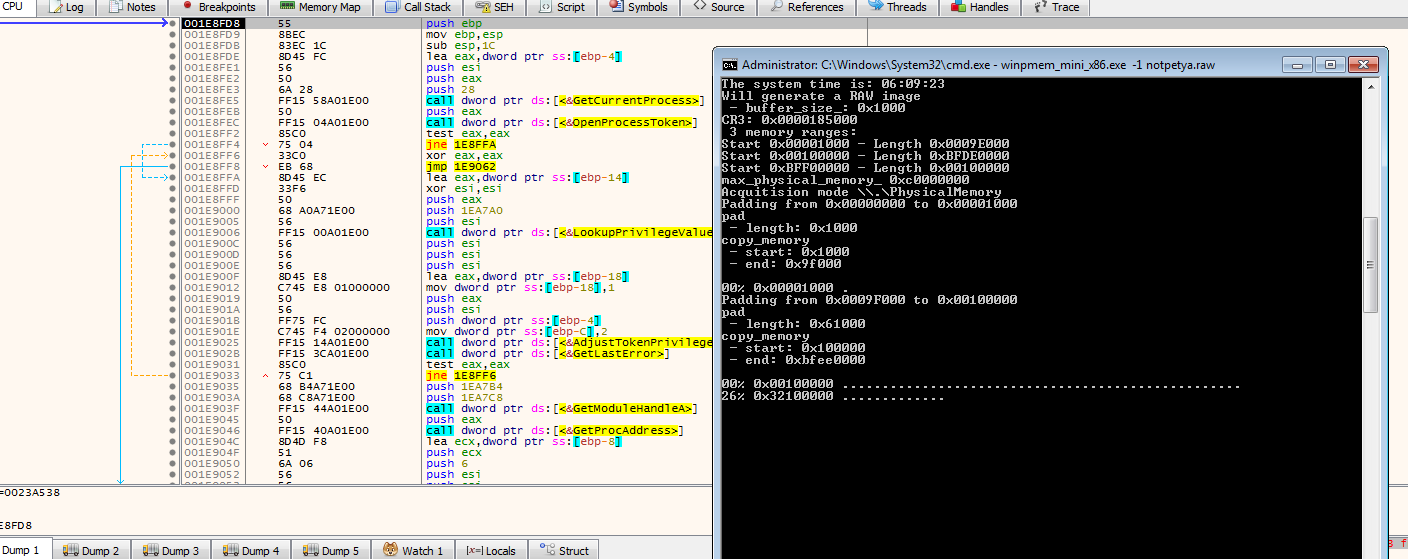Viewport: 1408px width, 559px height.
Task: Click opcode bytes C745 F4 02000000
Action: point(334,331)
